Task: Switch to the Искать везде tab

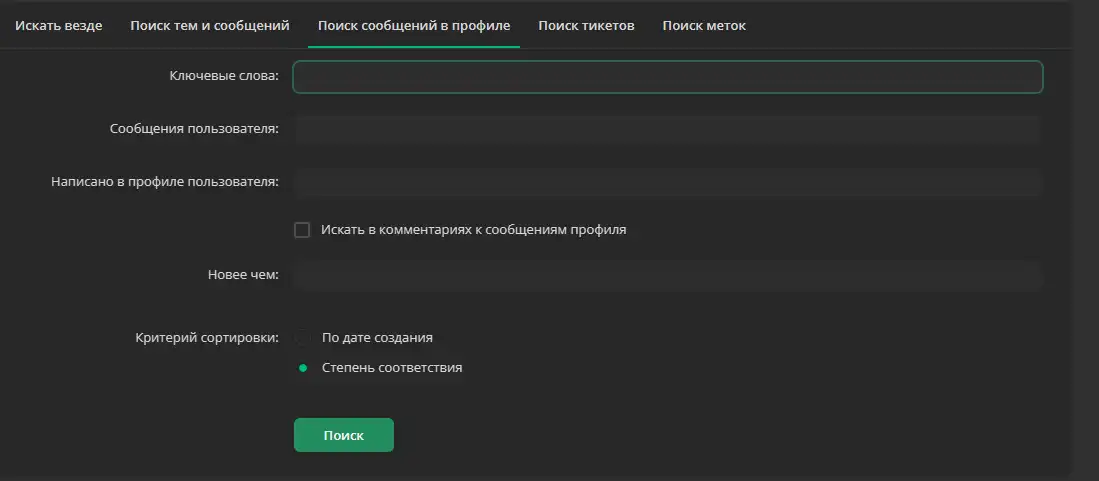Action: [x=59, y=26]
